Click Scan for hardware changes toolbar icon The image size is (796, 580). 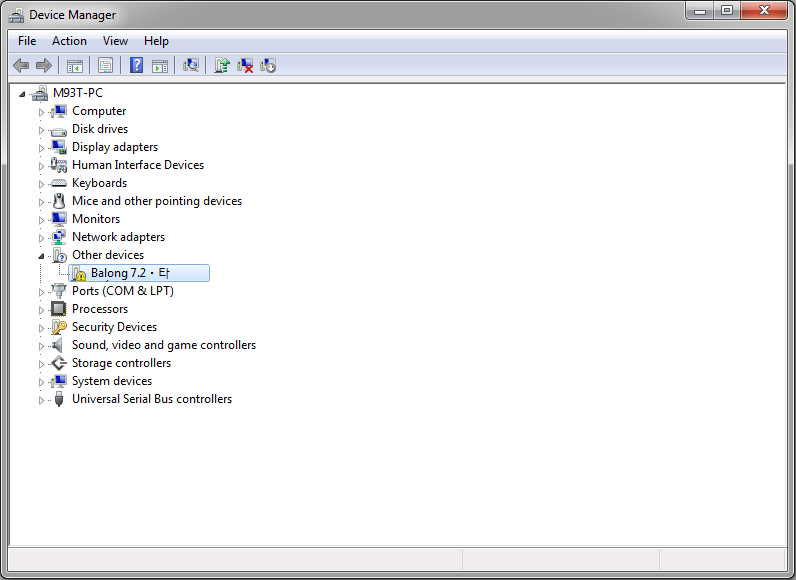(x=190, y=65)
